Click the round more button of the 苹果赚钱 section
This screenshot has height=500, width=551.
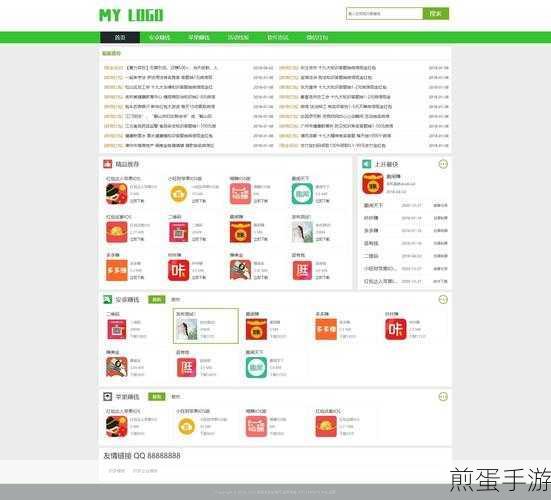(x=443, y=396)
